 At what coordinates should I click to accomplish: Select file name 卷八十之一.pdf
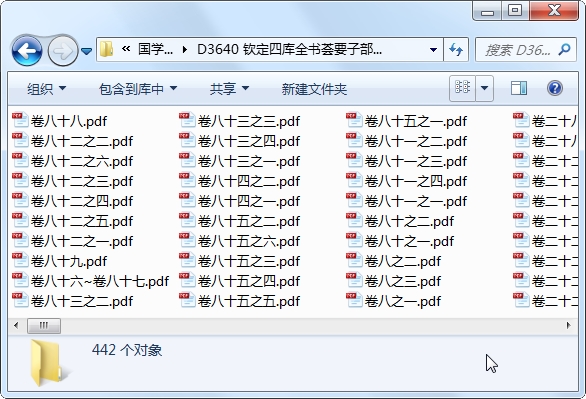point(409,241)
